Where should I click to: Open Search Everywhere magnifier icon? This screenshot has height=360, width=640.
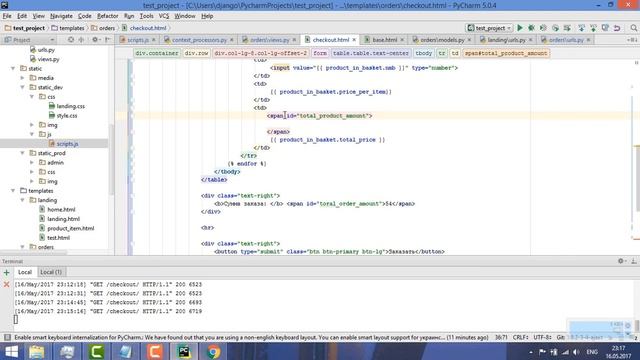(633, 28)
